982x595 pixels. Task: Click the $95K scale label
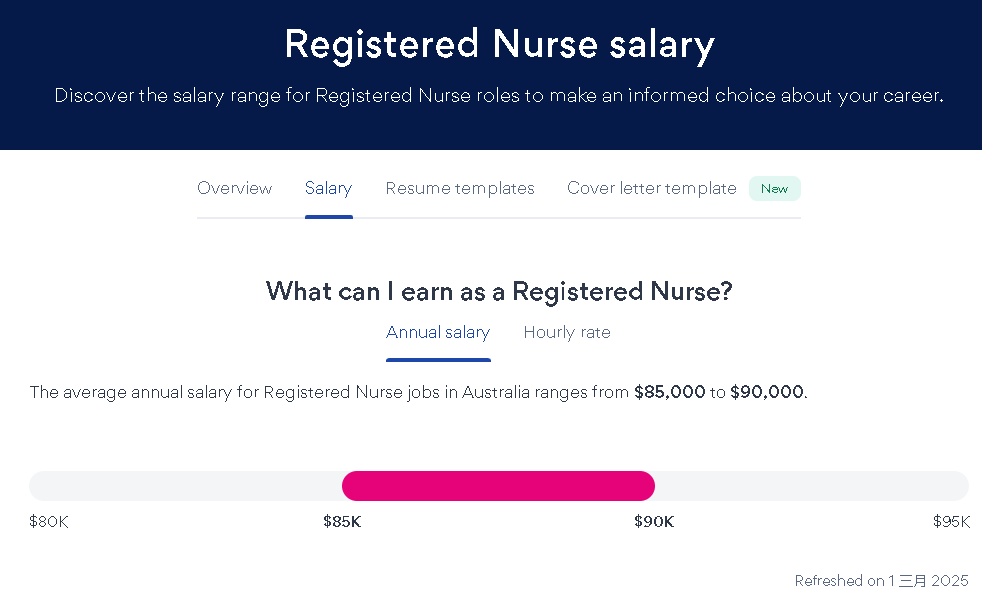tap(951, 522)
